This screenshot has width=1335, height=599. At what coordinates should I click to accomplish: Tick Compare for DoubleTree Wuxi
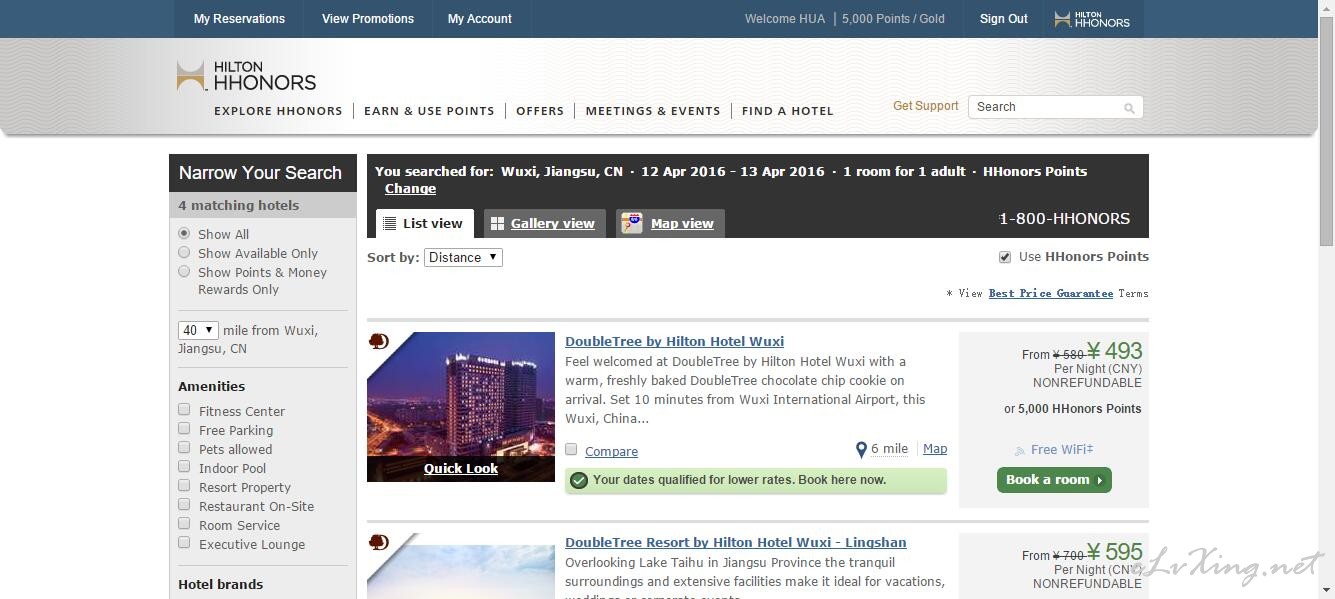point(571,449)
